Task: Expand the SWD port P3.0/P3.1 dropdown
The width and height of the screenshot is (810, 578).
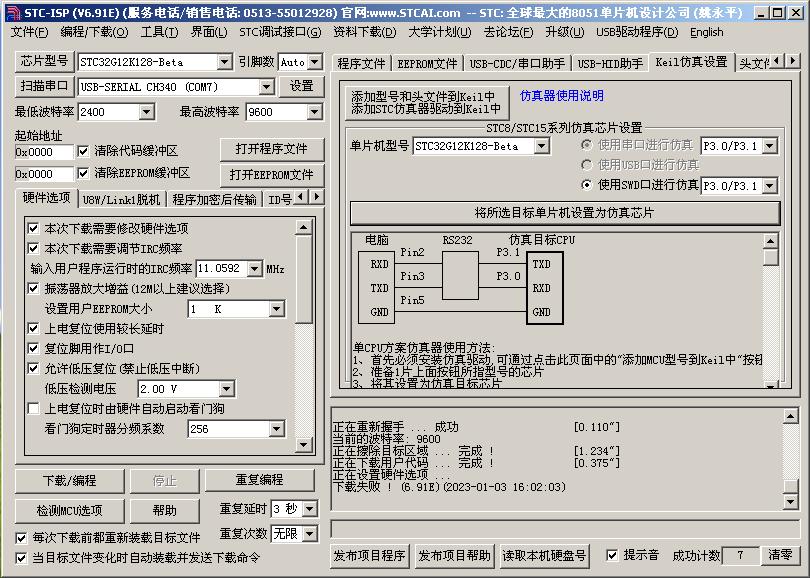Action: (x=770, y=186)
